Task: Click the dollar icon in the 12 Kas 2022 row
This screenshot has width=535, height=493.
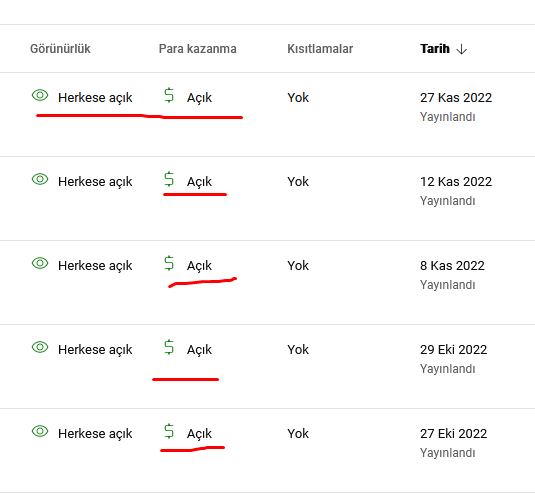Action: [x=169, y=179]
